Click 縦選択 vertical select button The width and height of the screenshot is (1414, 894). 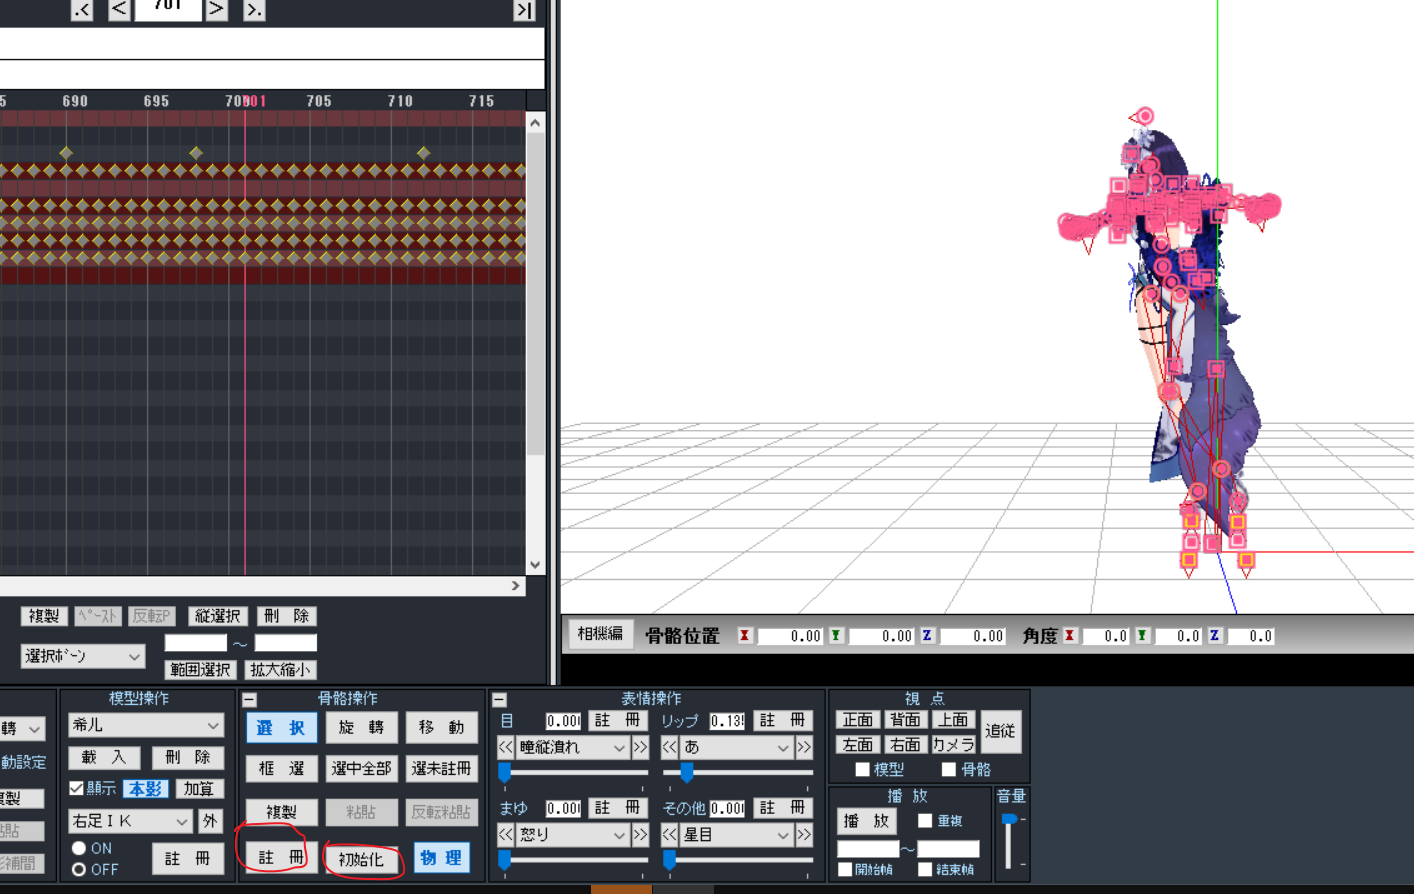[x=217, y=616]
